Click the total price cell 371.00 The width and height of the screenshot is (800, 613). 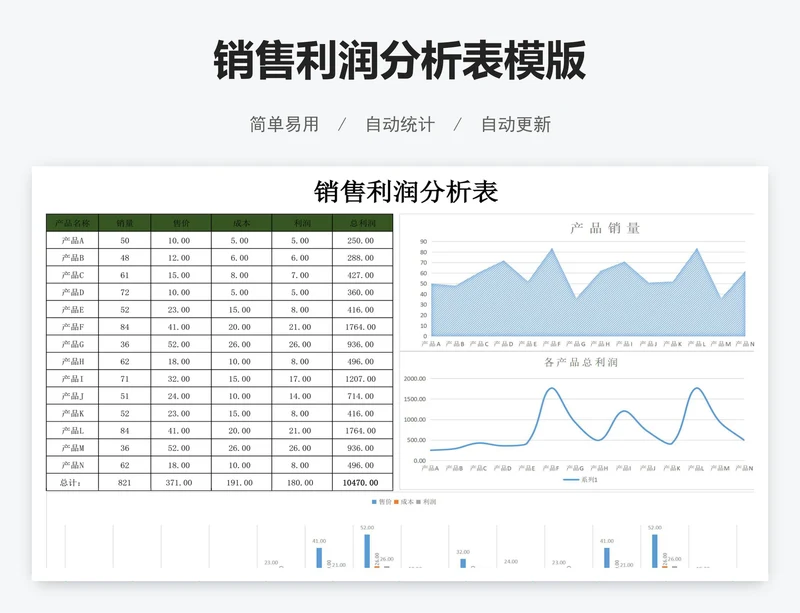pos(181,482)
